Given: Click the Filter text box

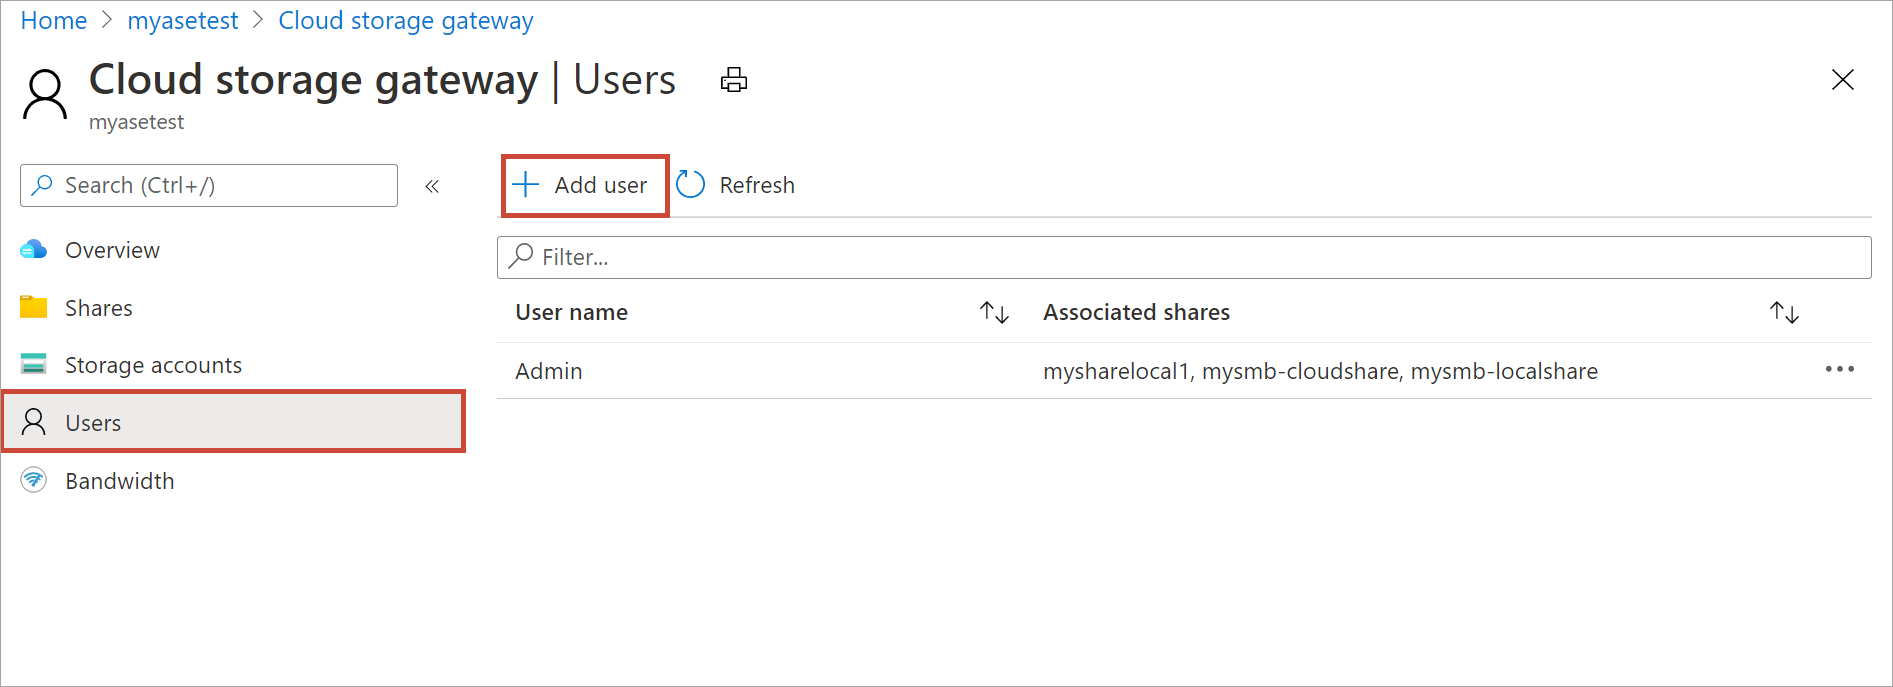Looking at the screenshot, I should pyautogui.click(x=1184, y=257).
